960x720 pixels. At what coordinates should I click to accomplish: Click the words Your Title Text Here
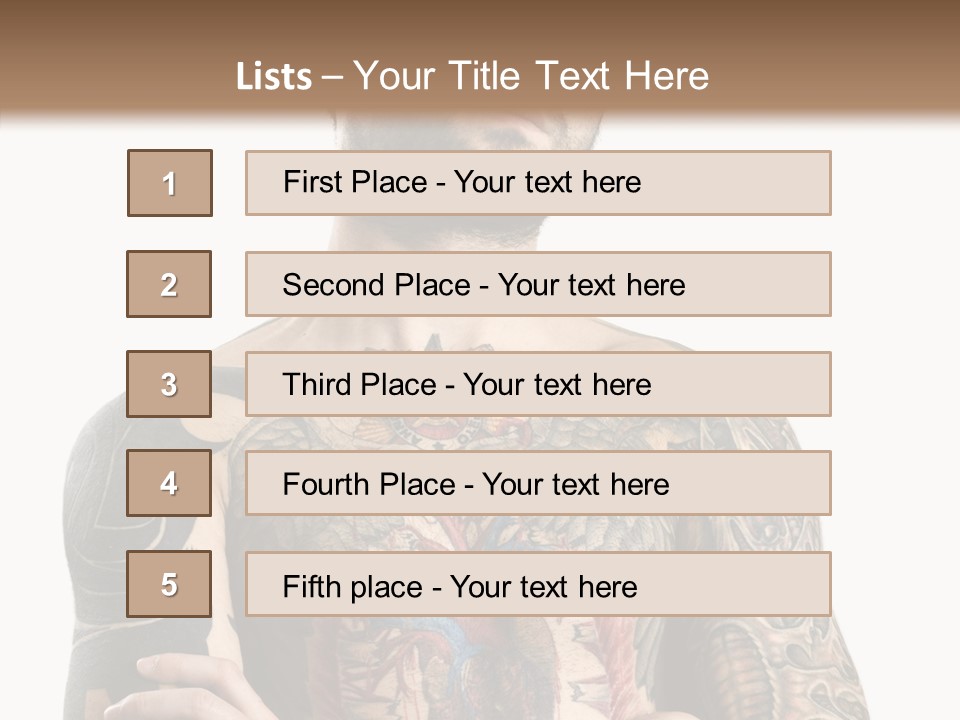coord(531,77)
